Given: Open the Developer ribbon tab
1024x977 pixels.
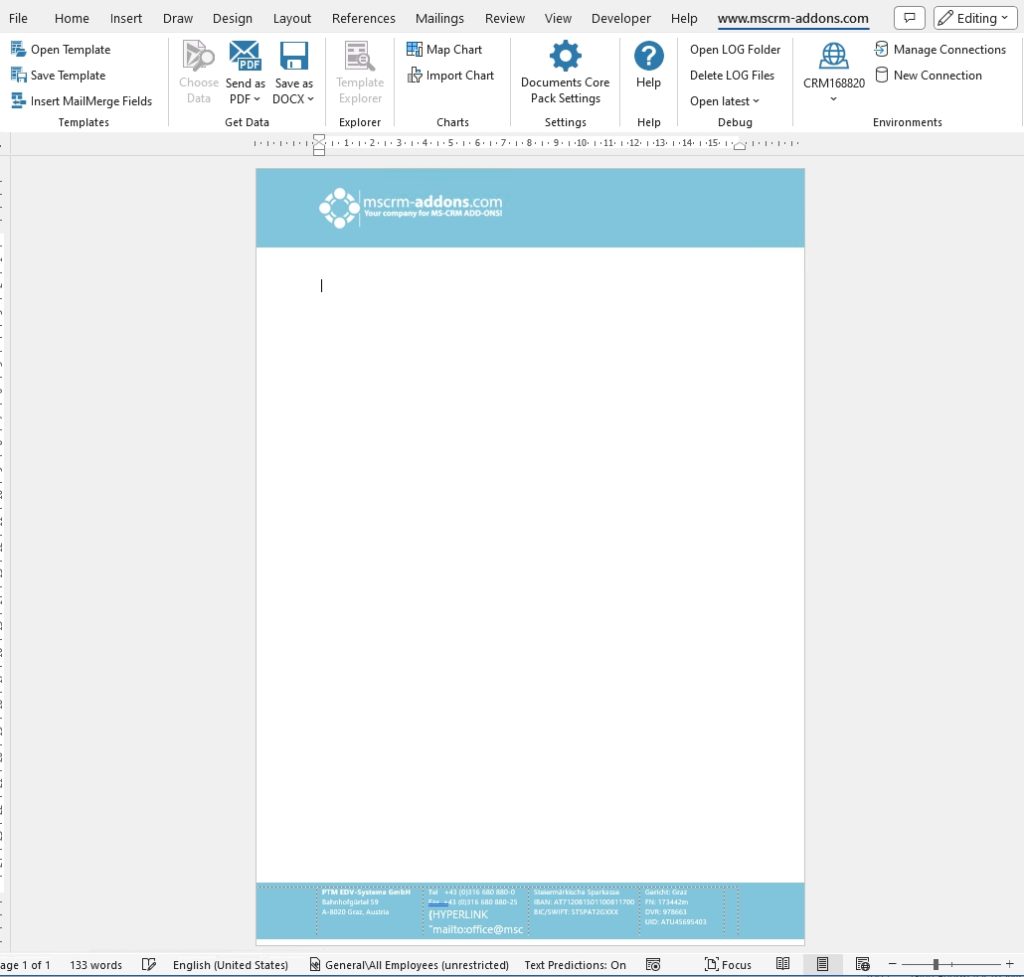Looking at the screenshot, I should click(x=620, y=18).
